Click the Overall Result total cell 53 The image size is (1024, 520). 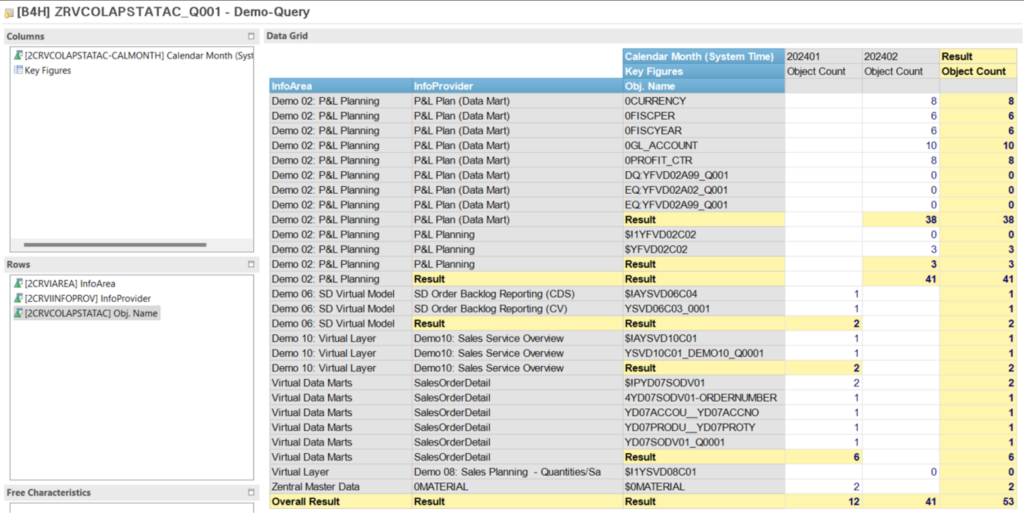[1009, 501]
